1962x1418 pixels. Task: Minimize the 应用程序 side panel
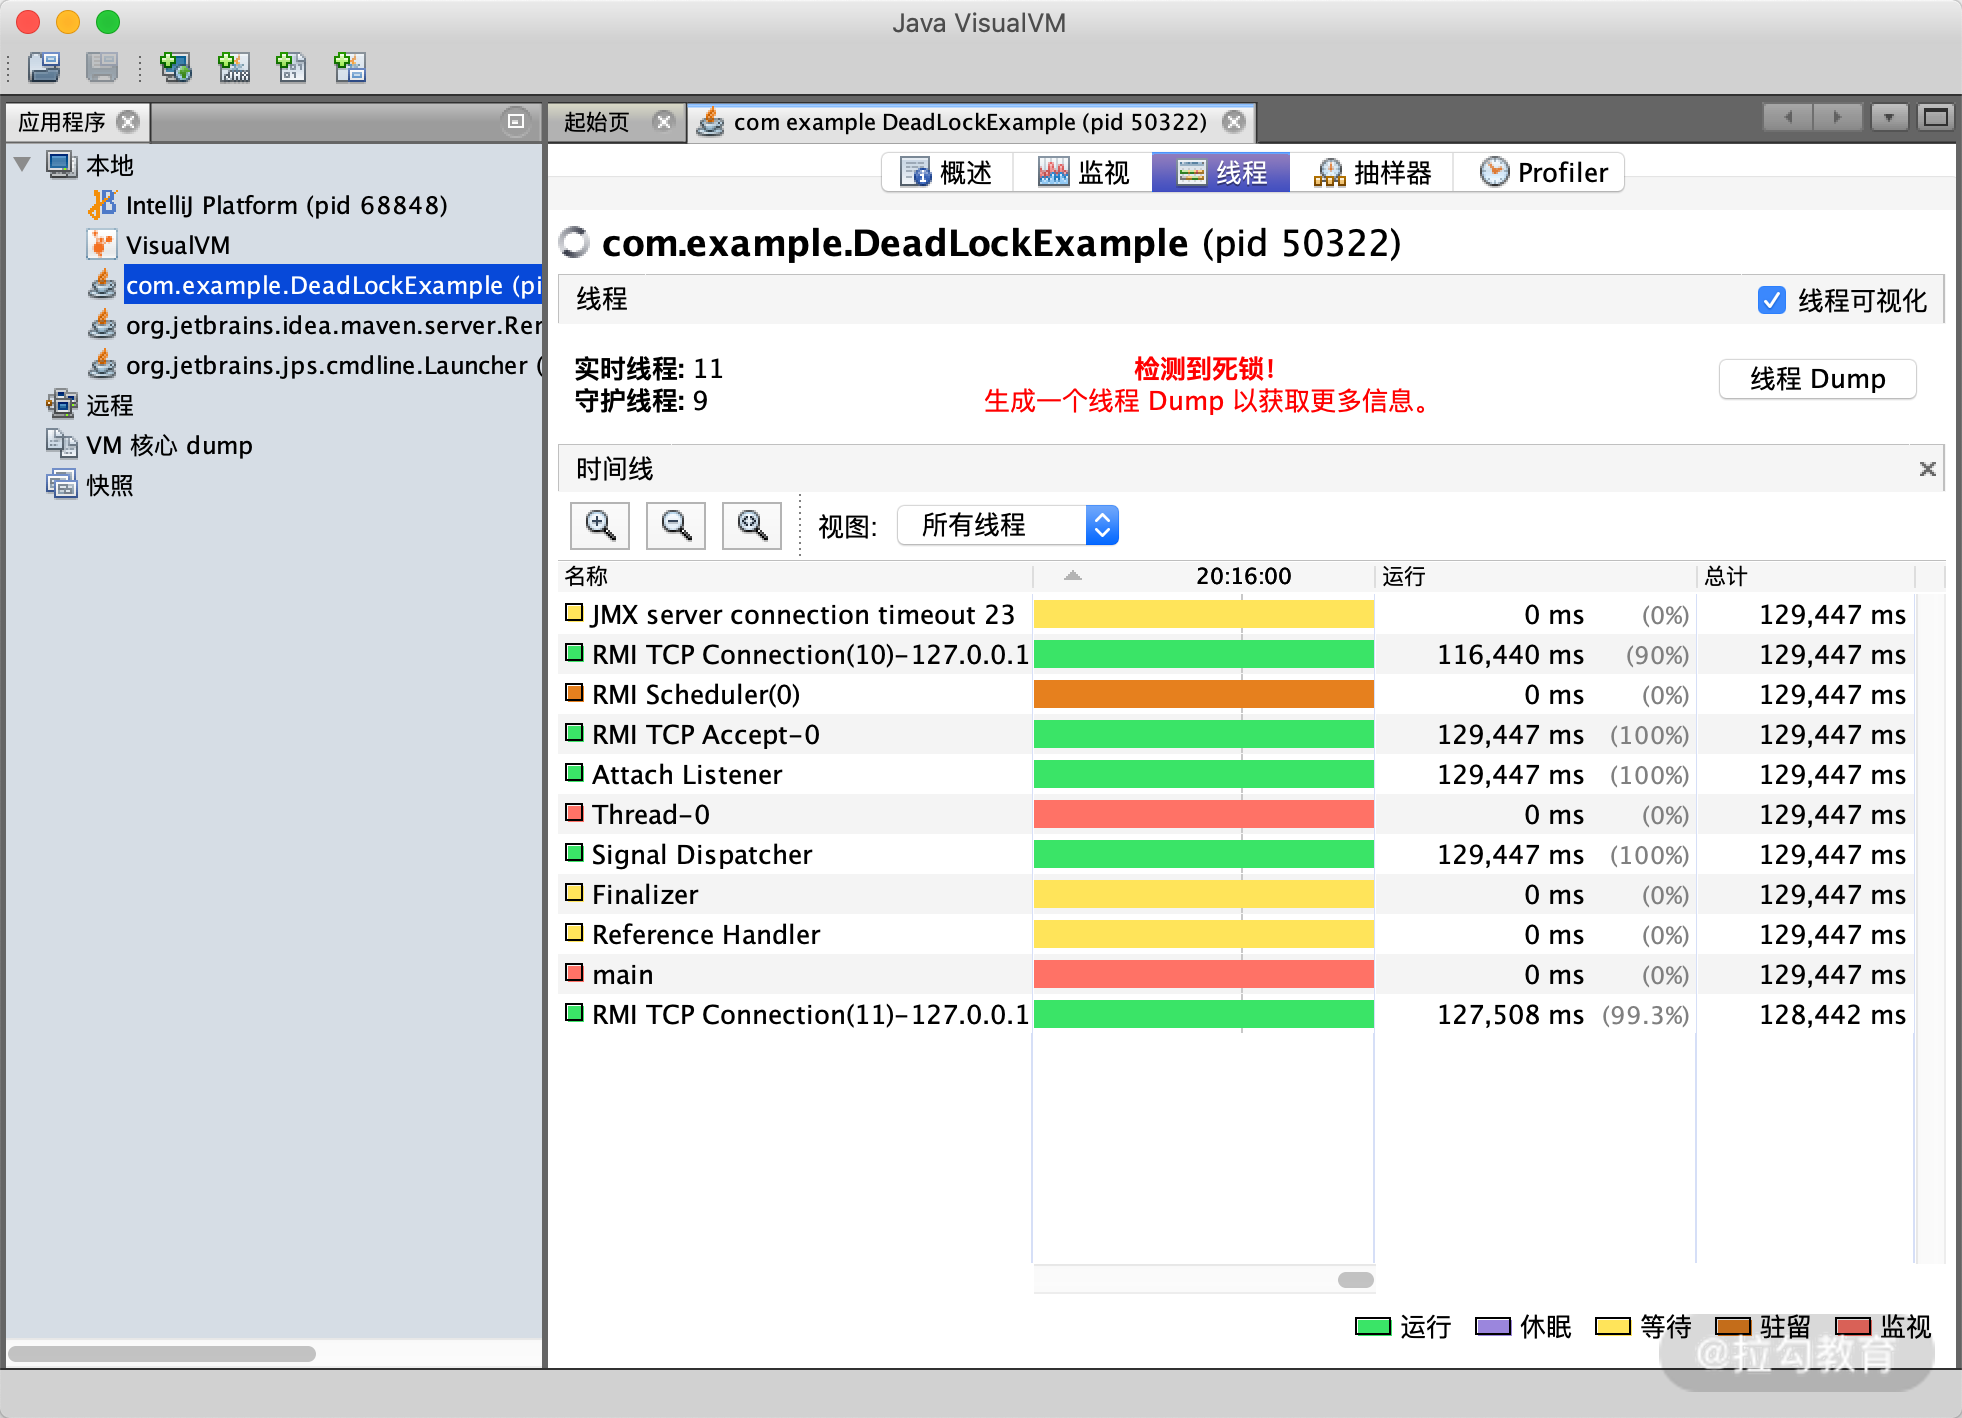coord(516,121)
